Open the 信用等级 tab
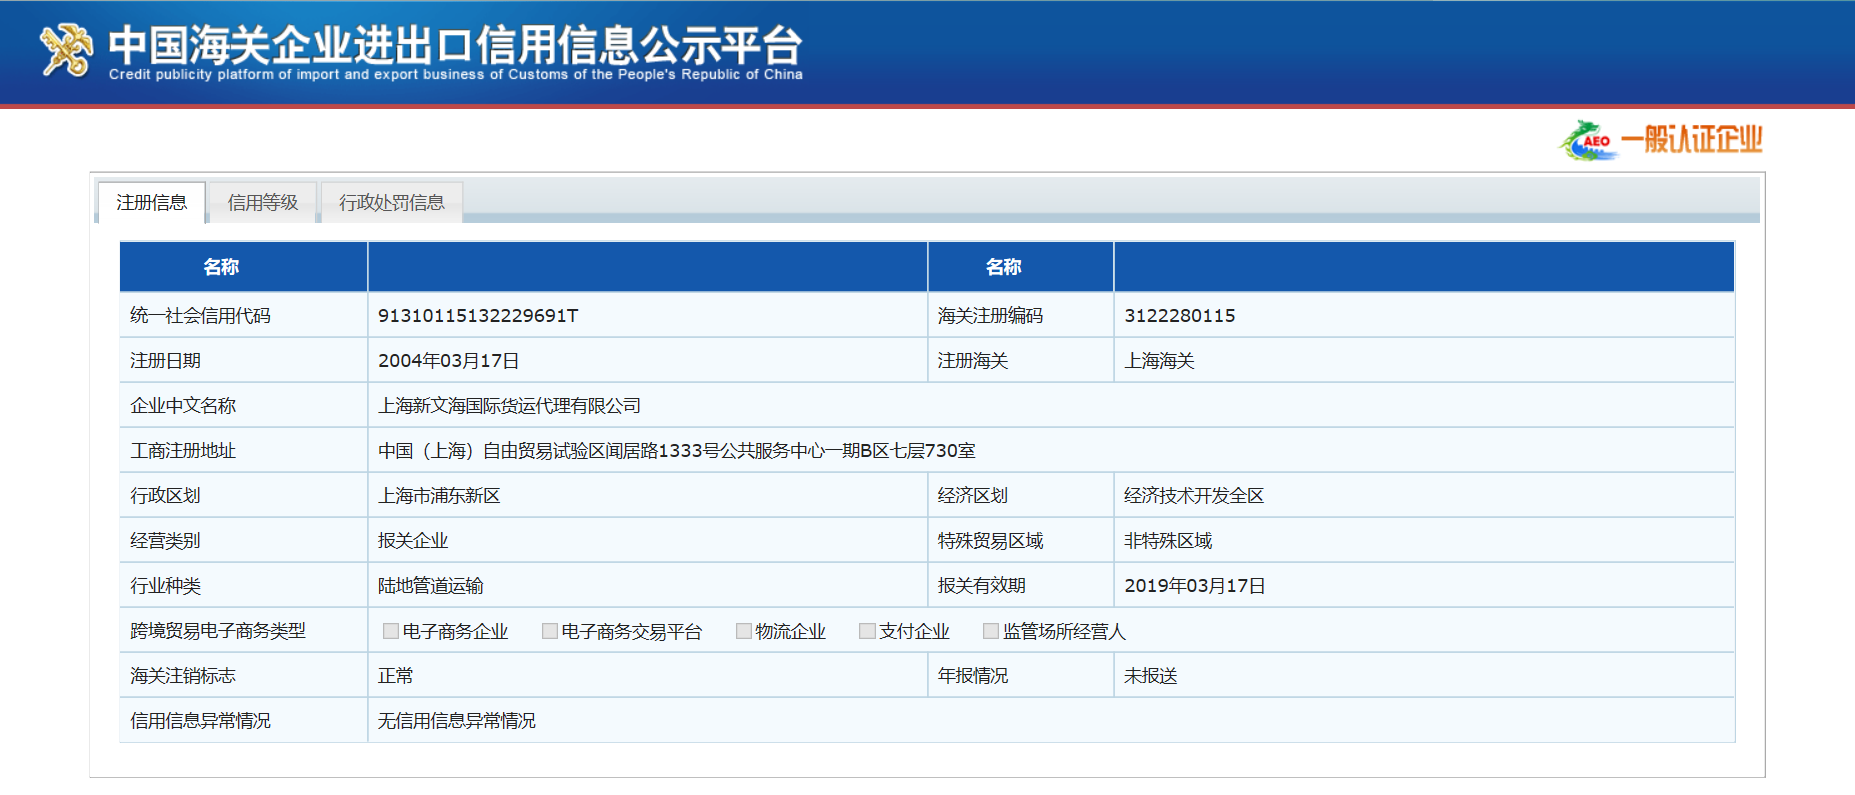Screen dimensions: 1855x795 (263, 202)
